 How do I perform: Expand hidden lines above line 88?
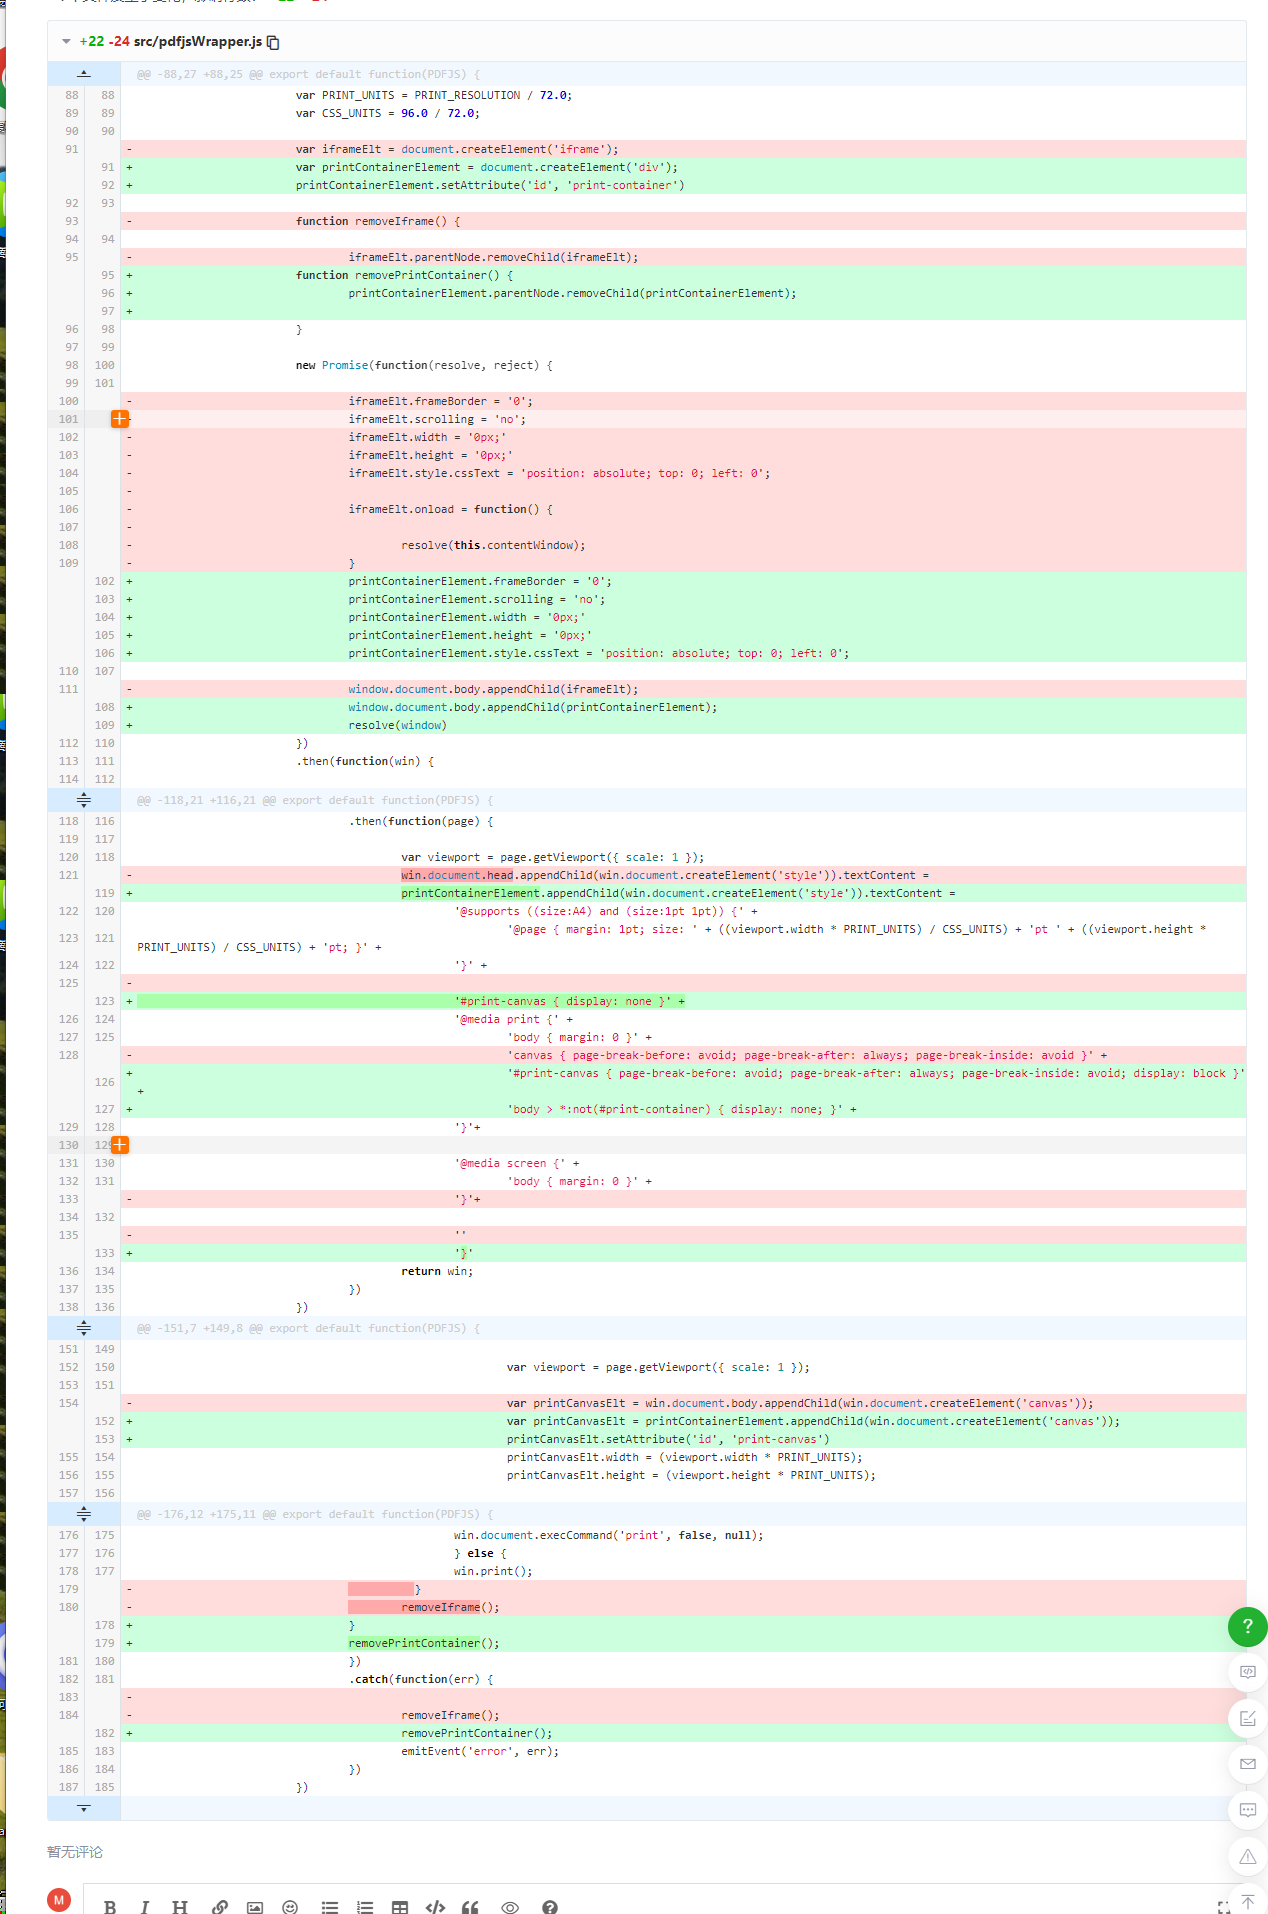(x=84, y=74)
